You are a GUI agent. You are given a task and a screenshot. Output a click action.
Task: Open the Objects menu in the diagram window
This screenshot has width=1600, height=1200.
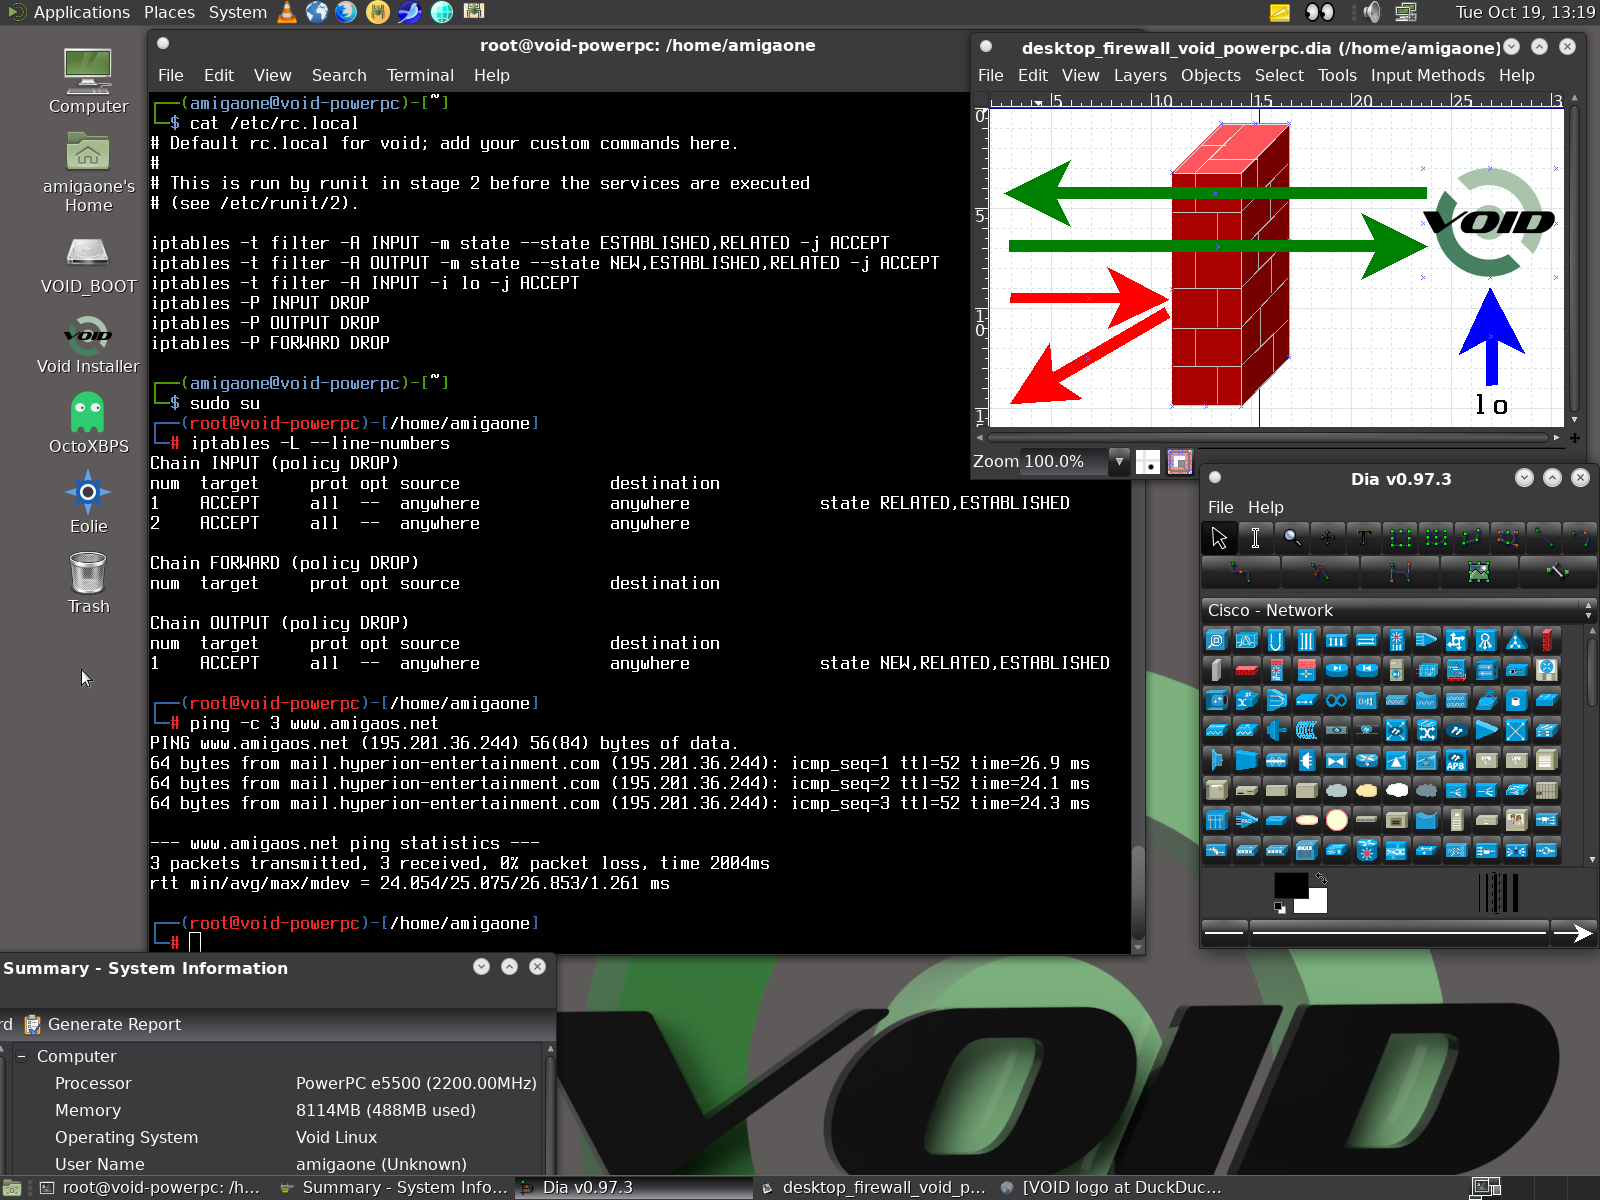tap(1210, 75)
